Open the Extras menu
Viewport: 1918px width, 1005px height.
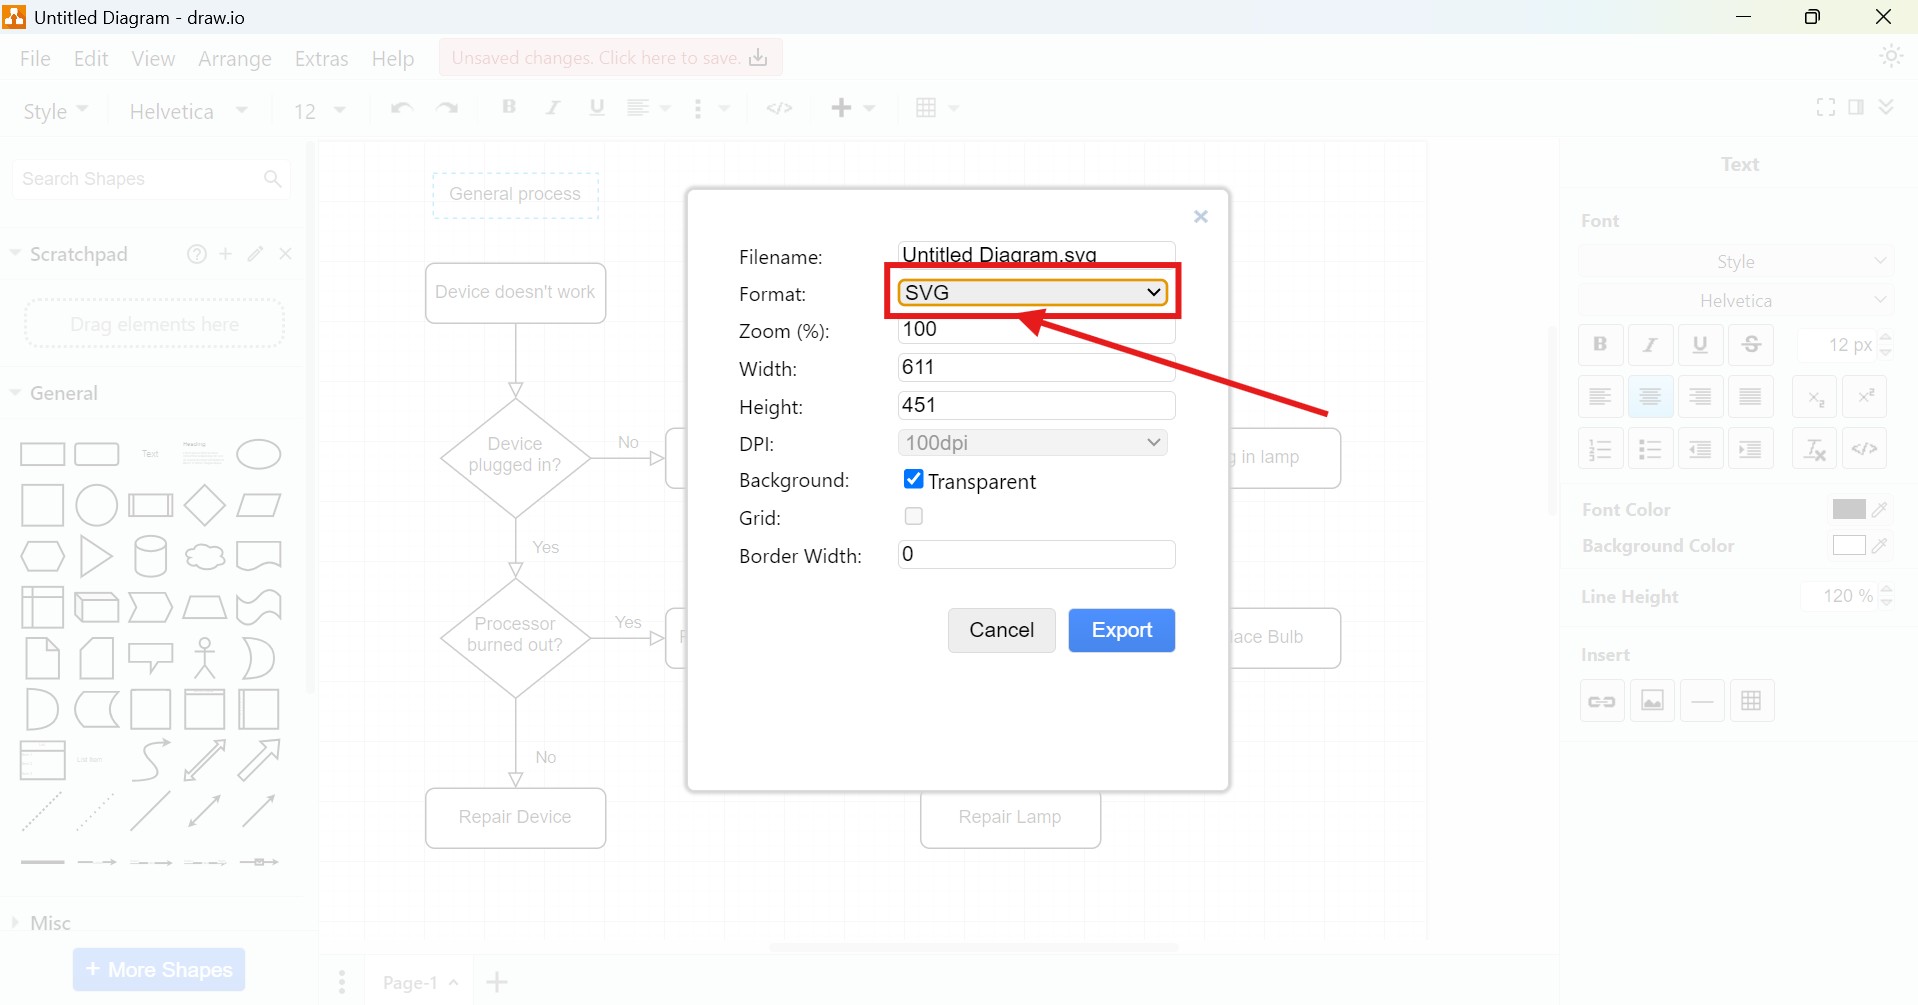pyautogui.click(x=321, y=58)
